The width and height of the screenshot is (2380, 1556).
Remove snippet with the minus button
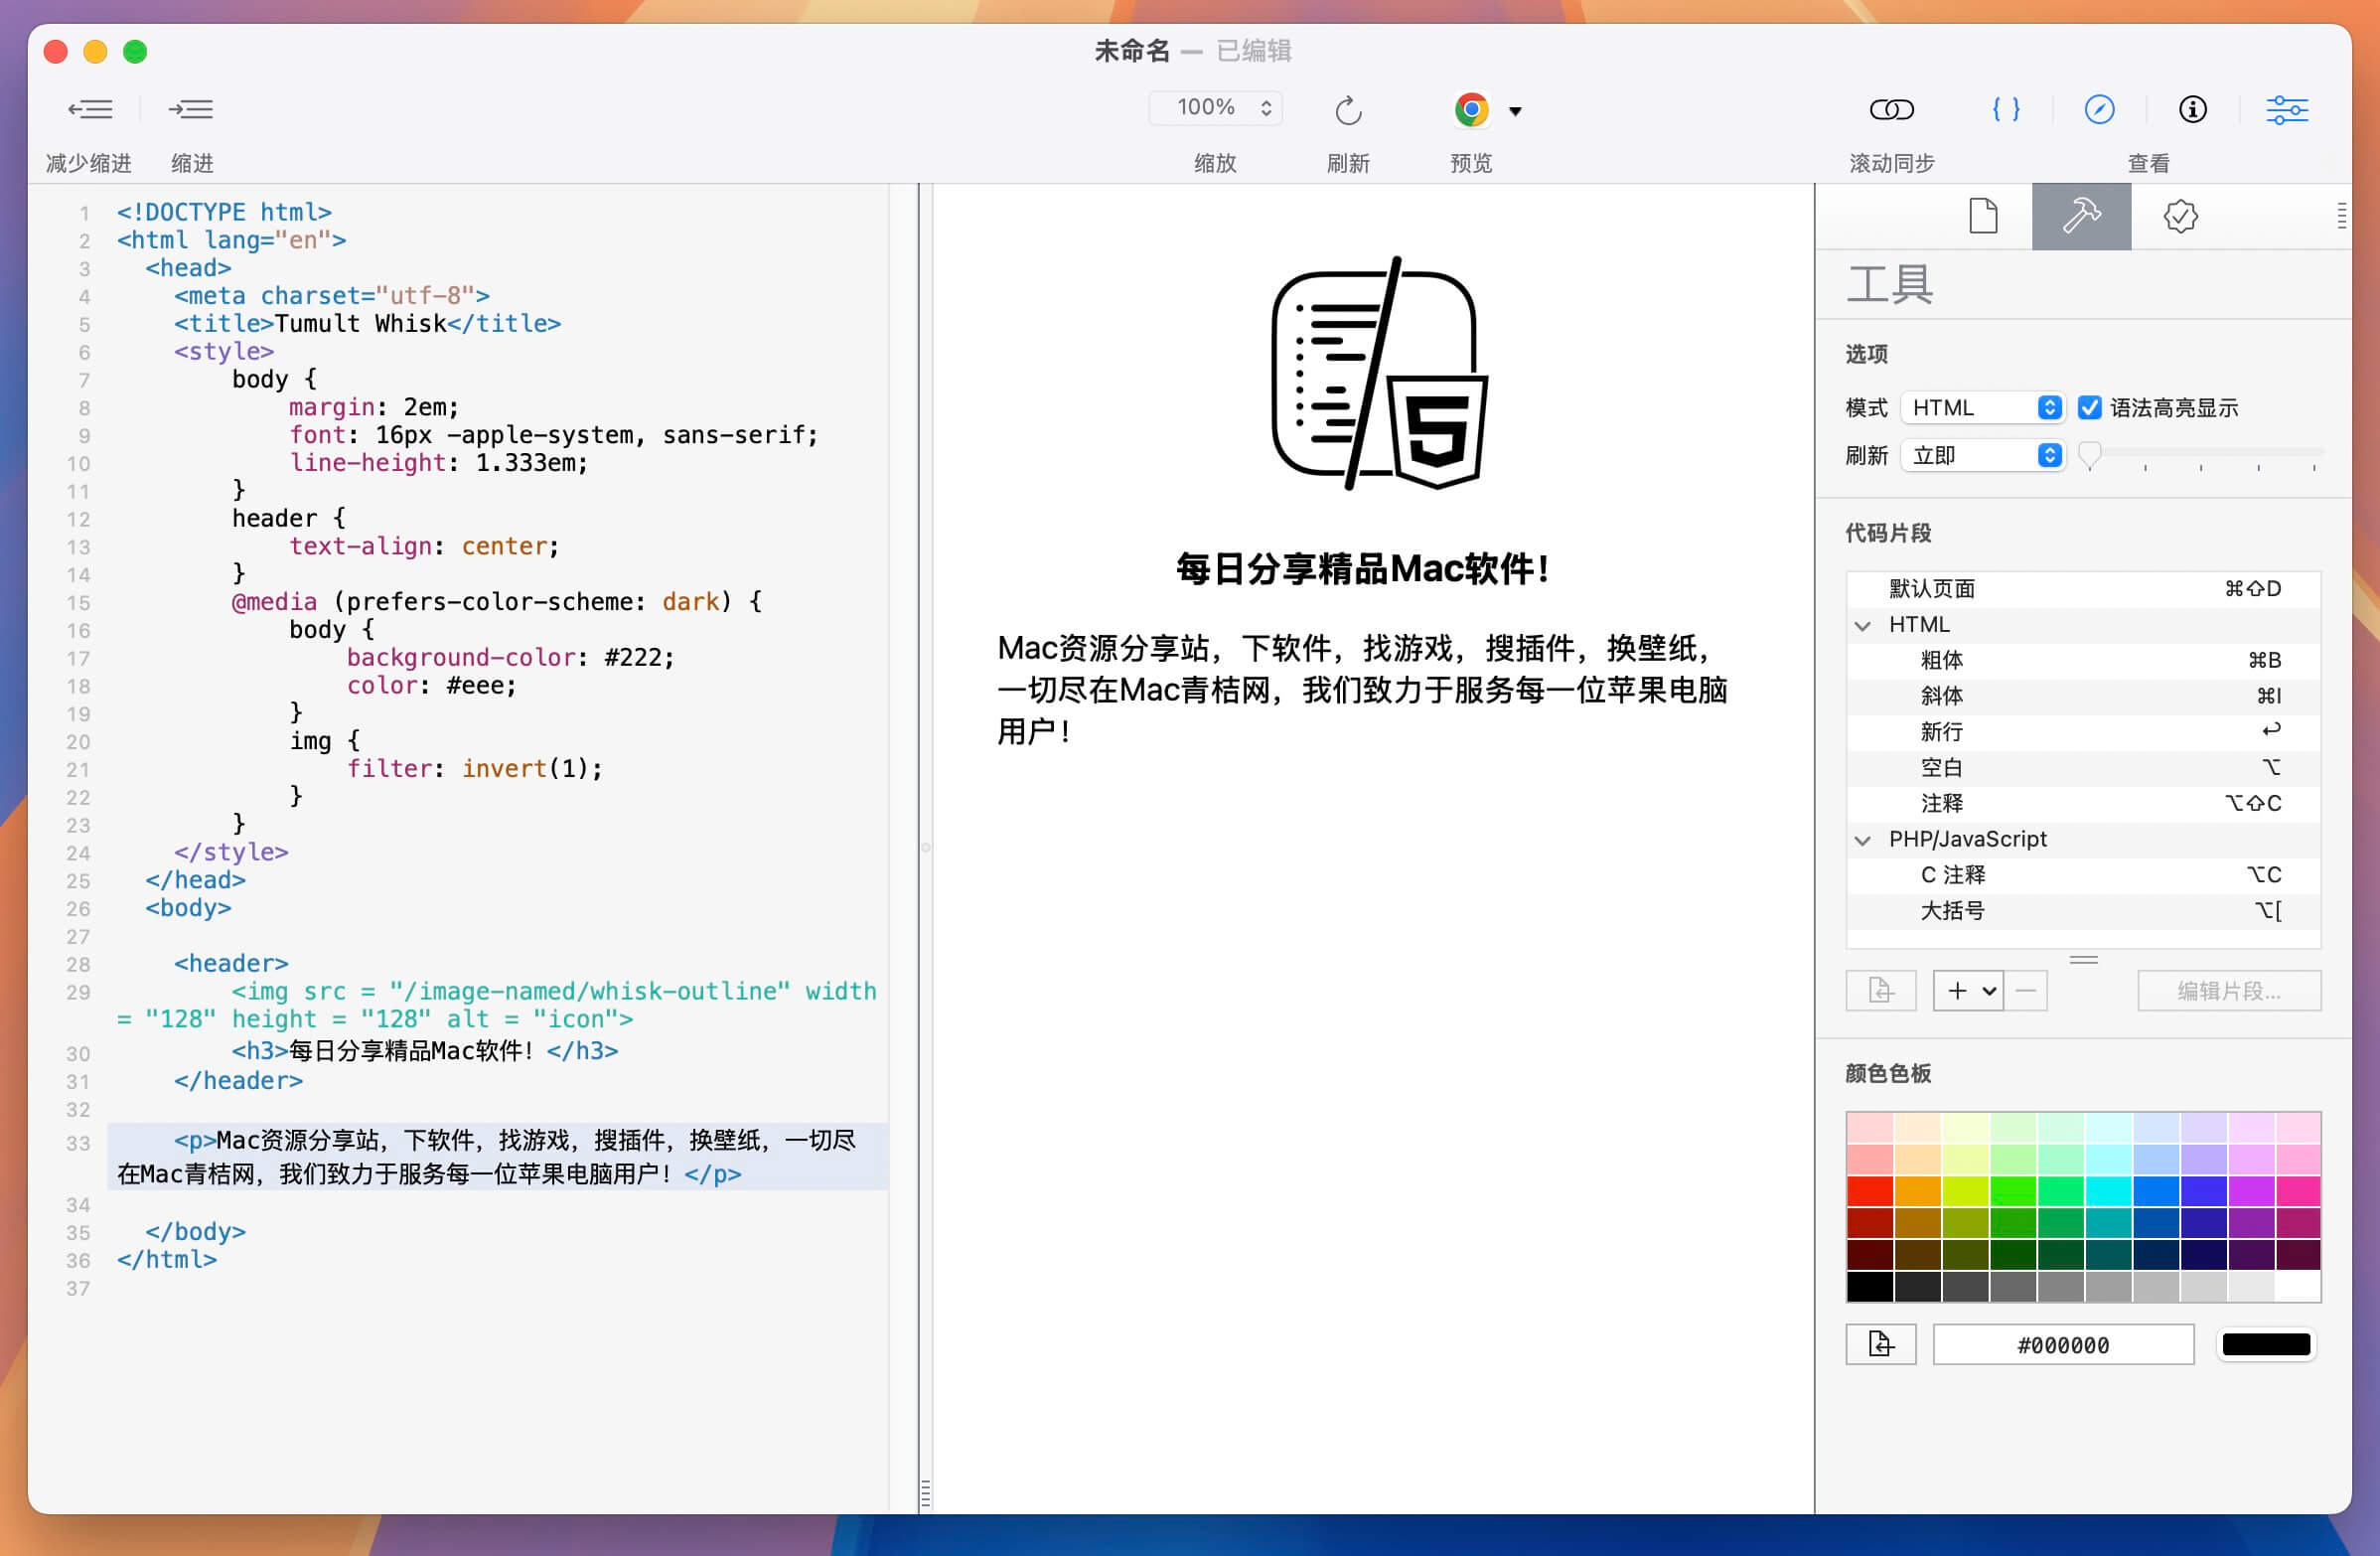click(2026, 990)
